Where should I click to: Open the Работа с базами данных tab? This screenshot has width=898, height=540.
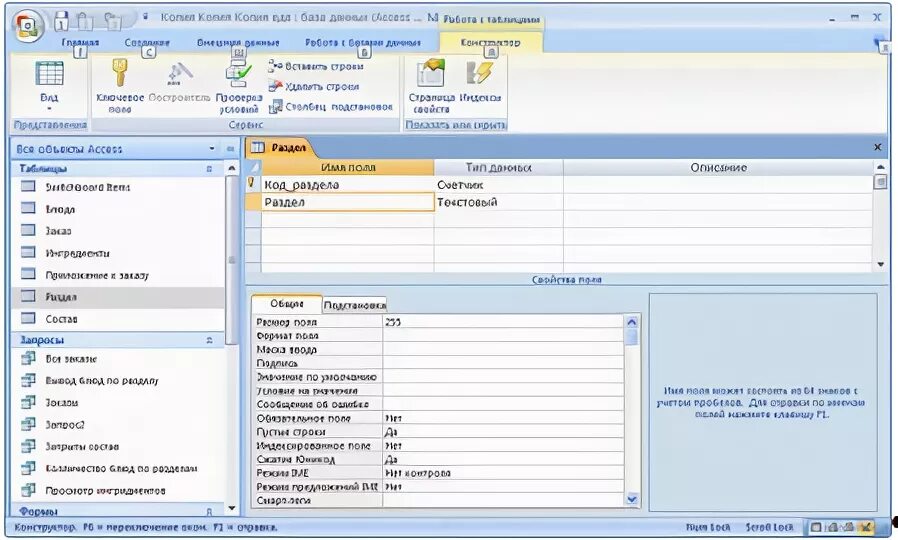point(363,42)
